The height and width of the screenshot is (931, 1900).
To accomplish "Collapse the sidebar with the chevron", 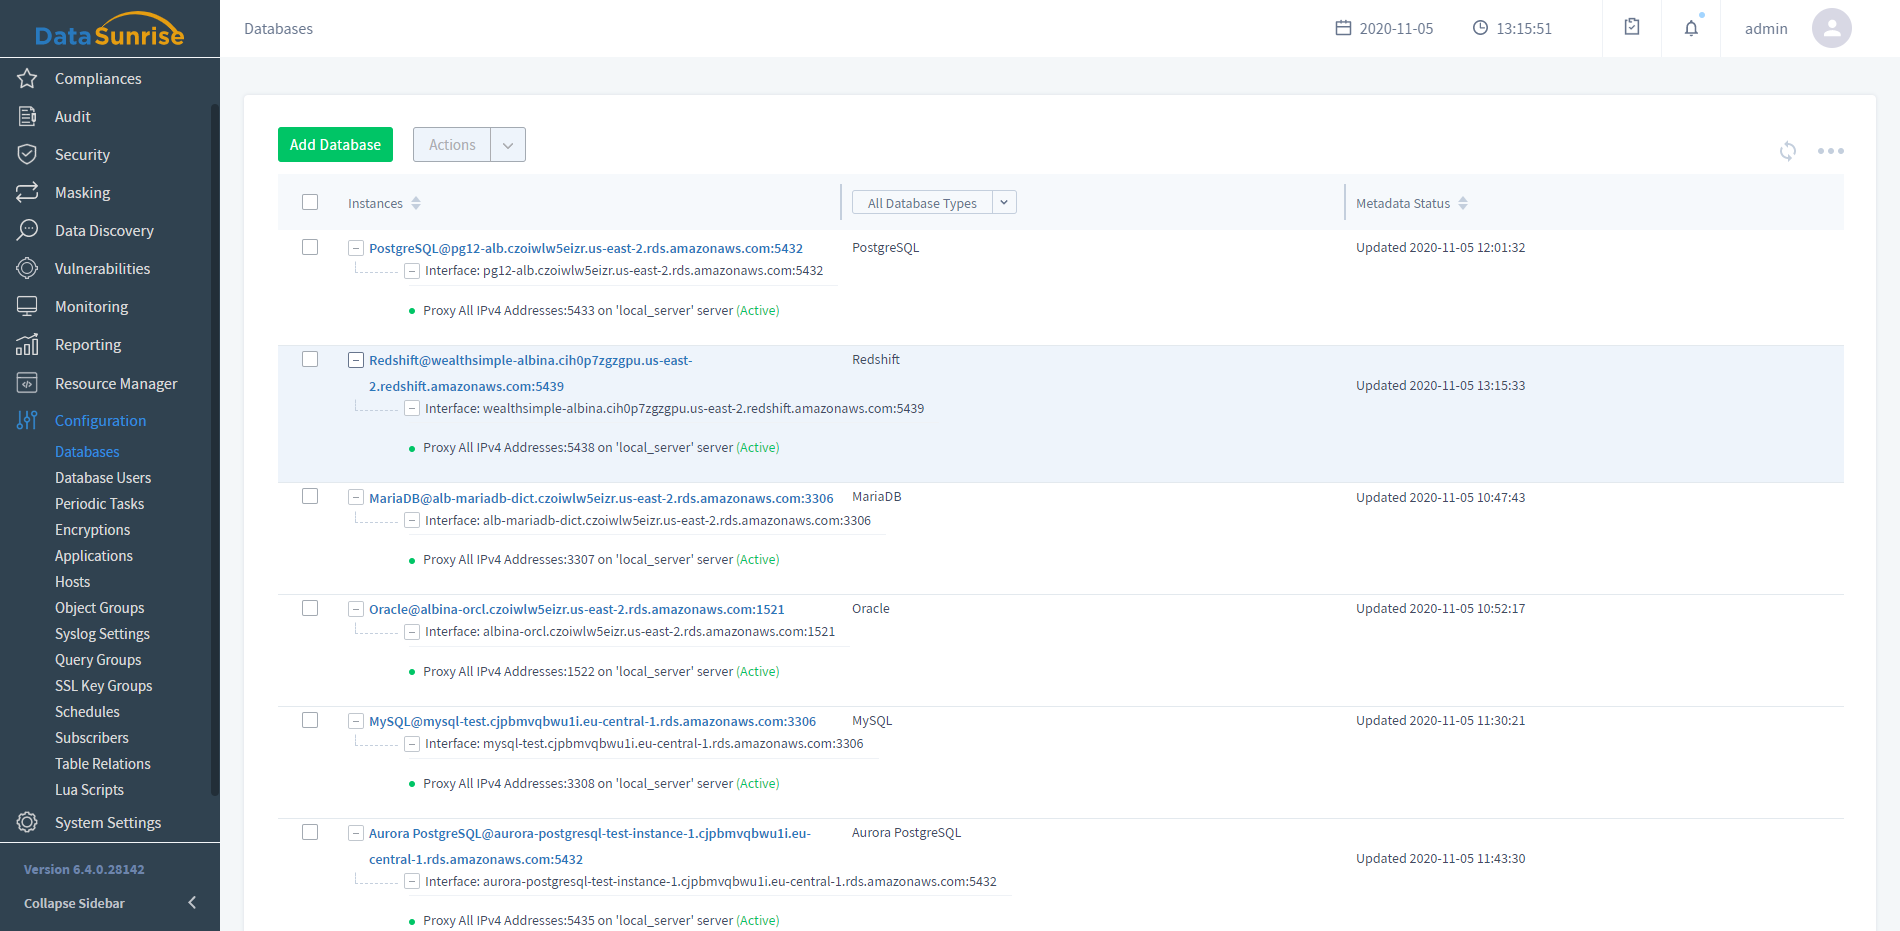I will (192, 903).
